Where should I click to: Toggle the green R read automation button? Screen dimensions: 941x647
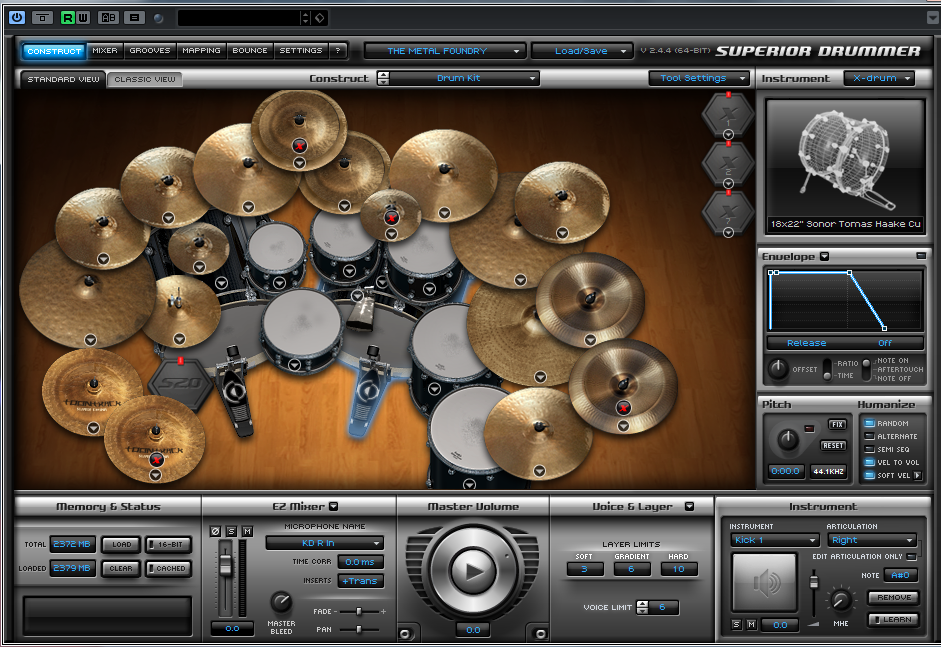[67, 17]
